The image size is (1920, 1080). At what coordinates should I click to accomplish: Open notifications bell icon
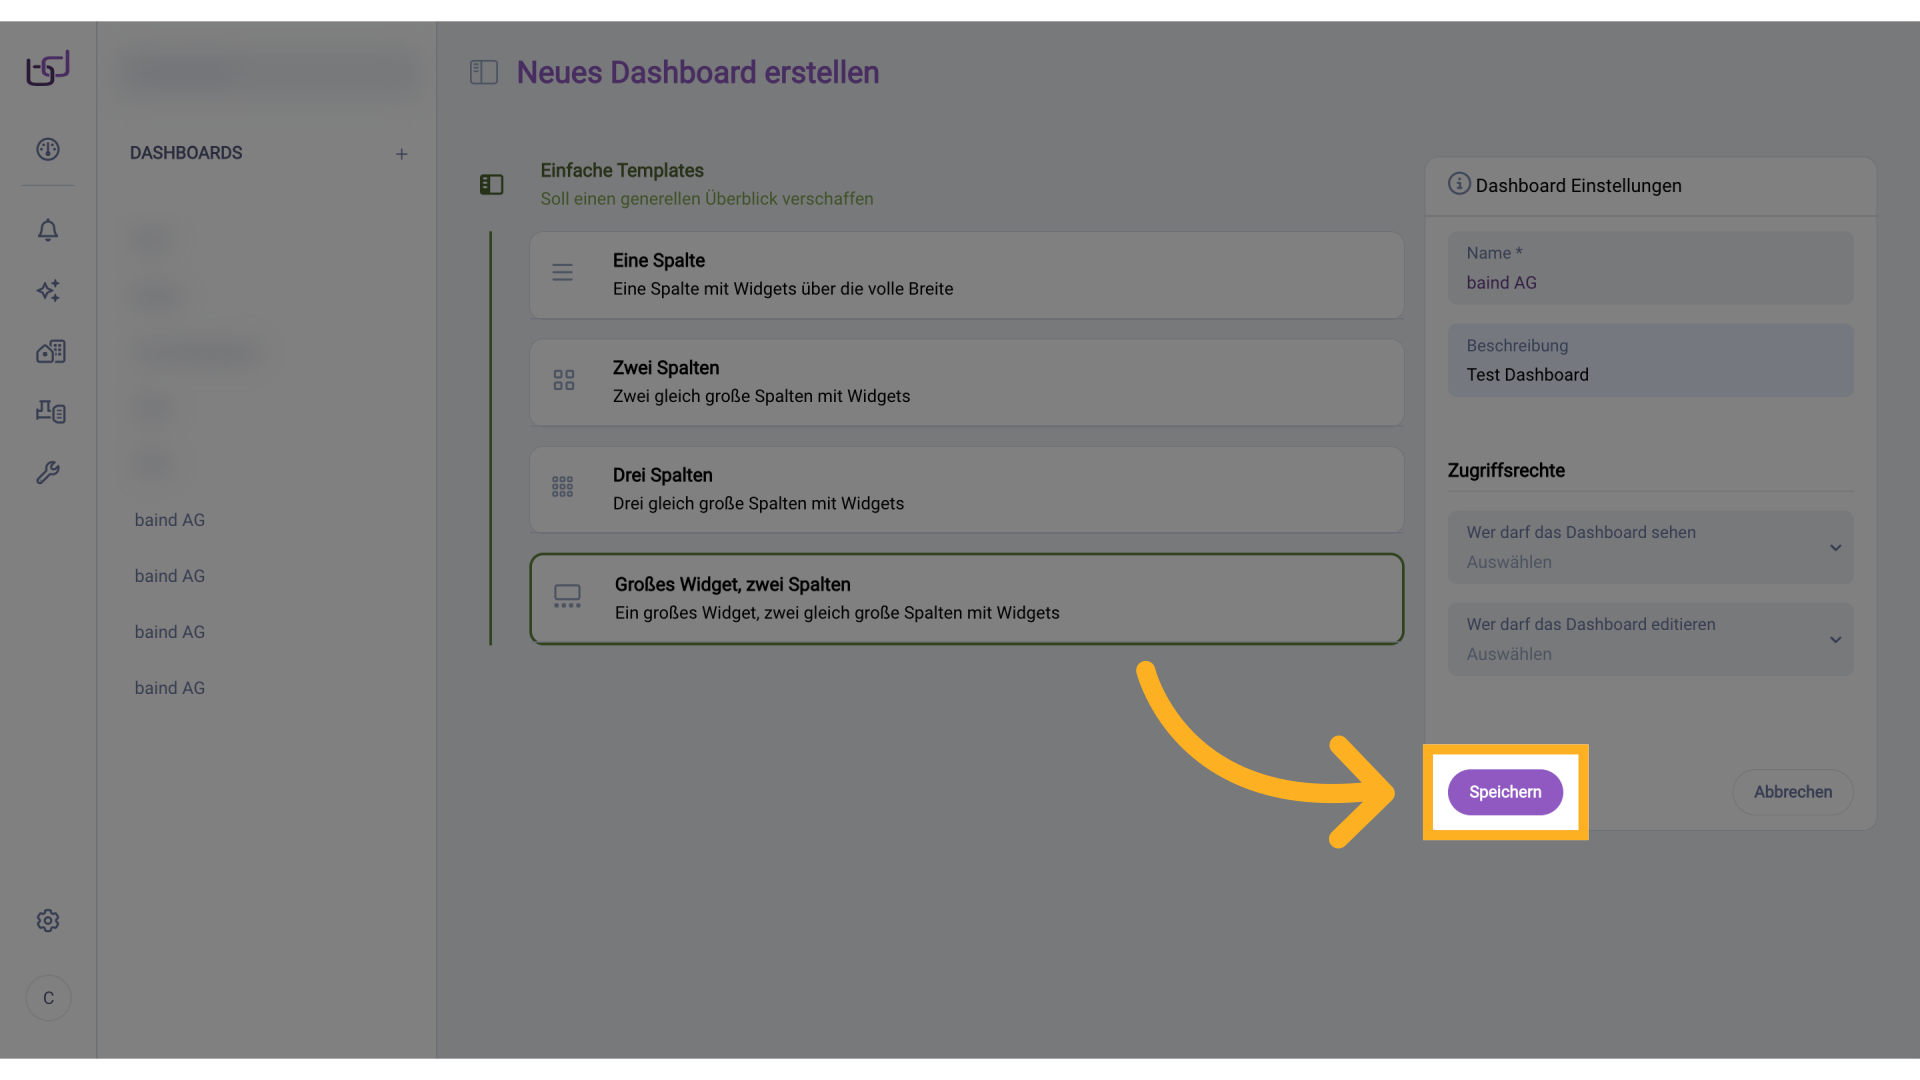tap(48, 231)
